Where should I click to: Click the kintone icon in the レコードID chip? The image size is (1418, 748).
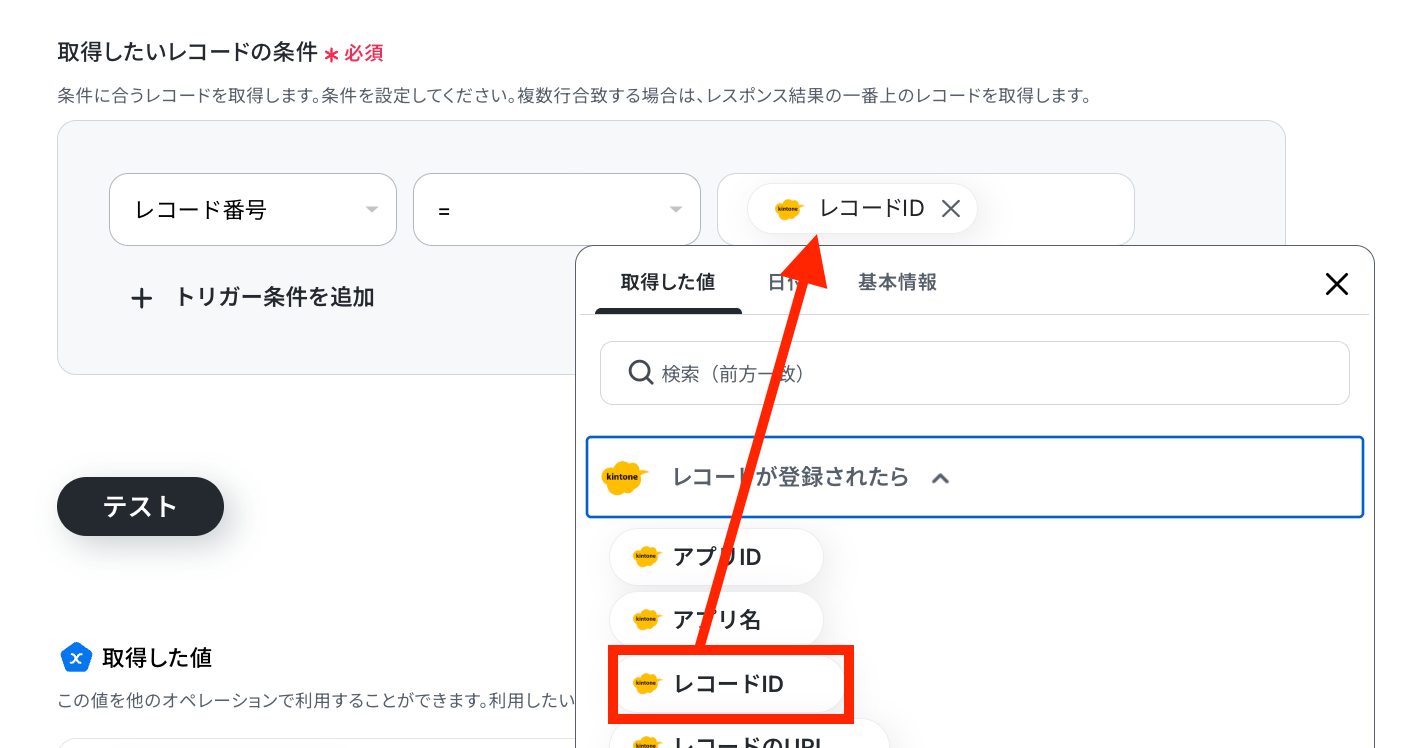pyautogui.click(x=789, y=209)
